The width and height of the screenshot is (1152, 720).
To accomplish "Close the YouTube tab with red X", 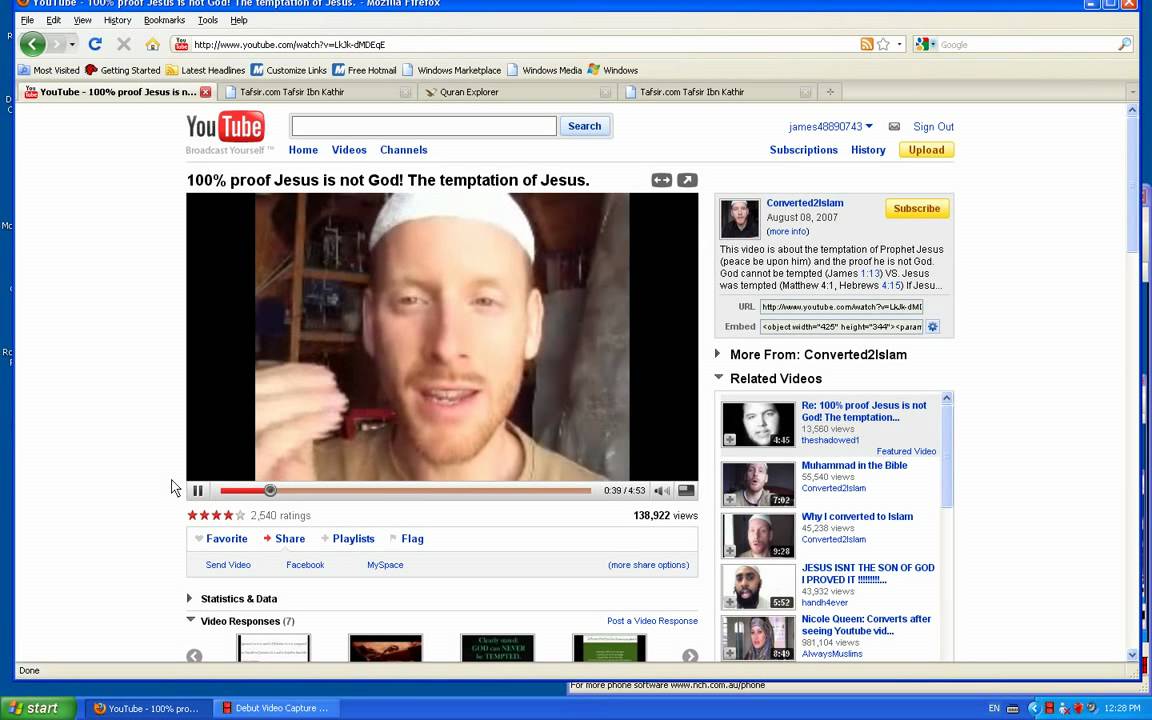I will (x=206, y=92).
